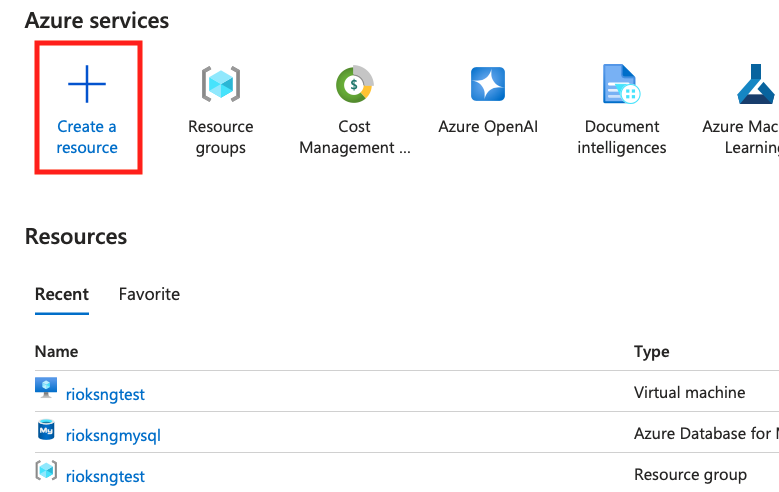Viewport: 779px width, 492px height.
Task: Open the Cost Management service icon
Action: (354, 84)
